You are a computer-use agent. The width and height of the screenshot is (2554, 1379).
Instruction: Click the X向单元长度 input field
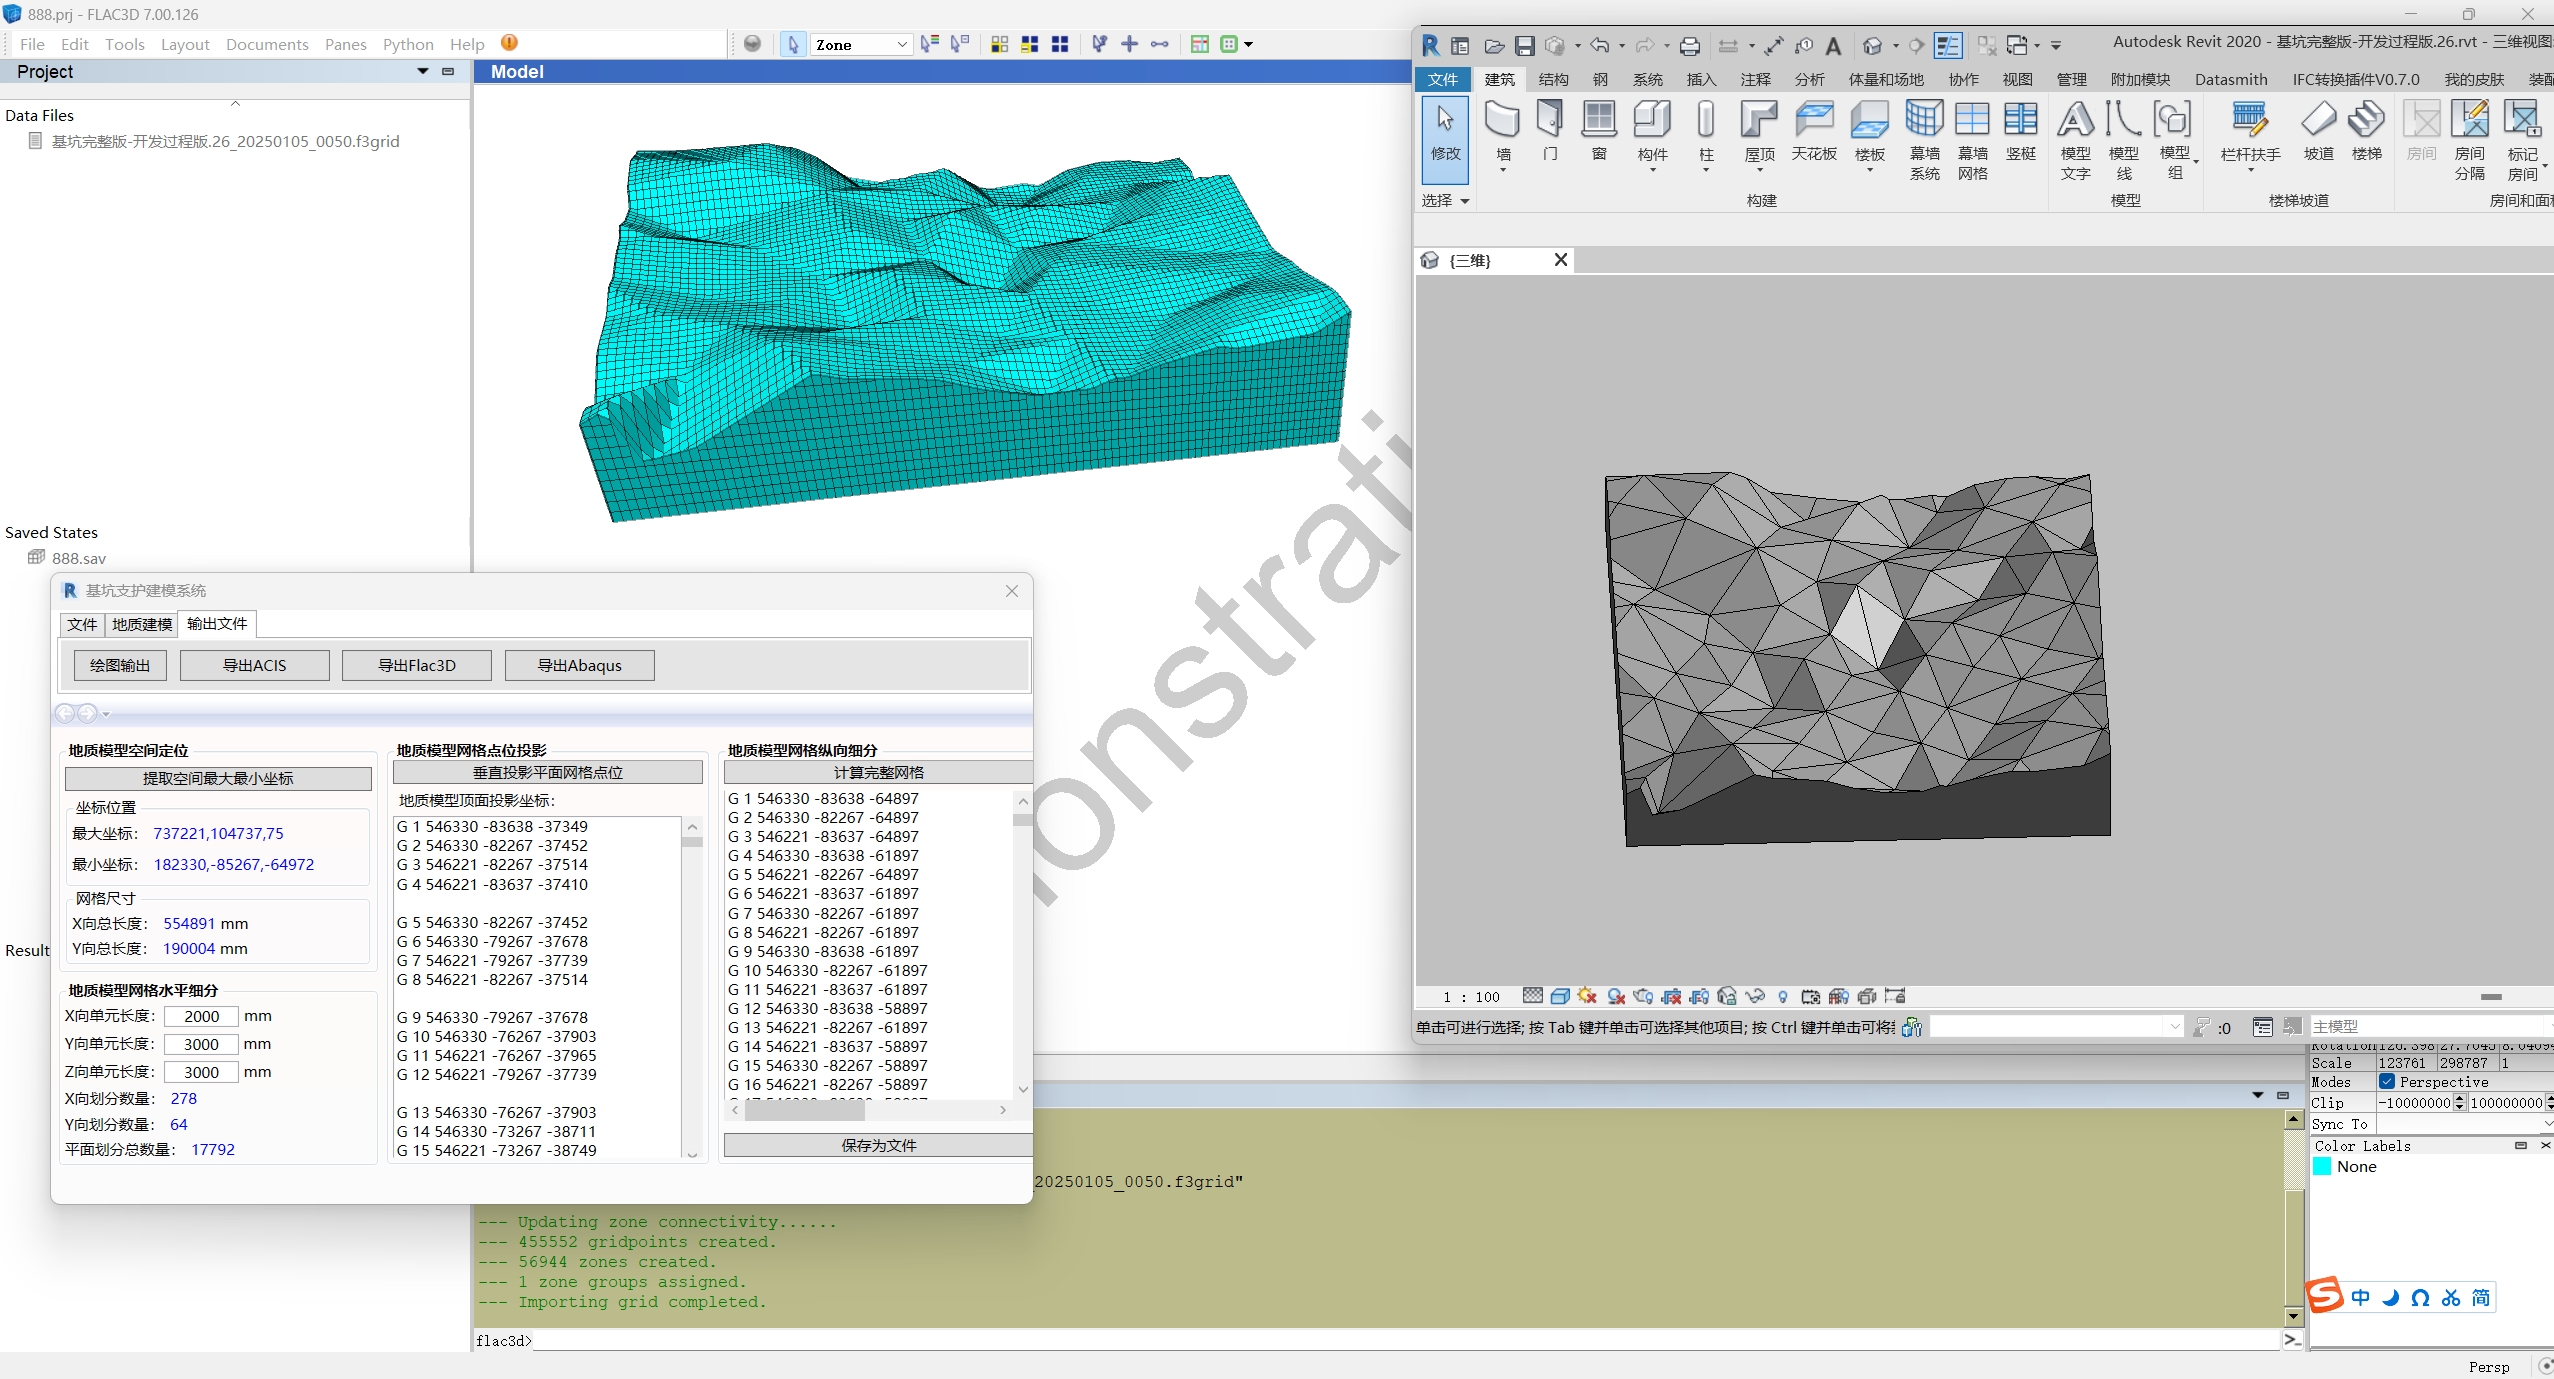[201, 1016]
